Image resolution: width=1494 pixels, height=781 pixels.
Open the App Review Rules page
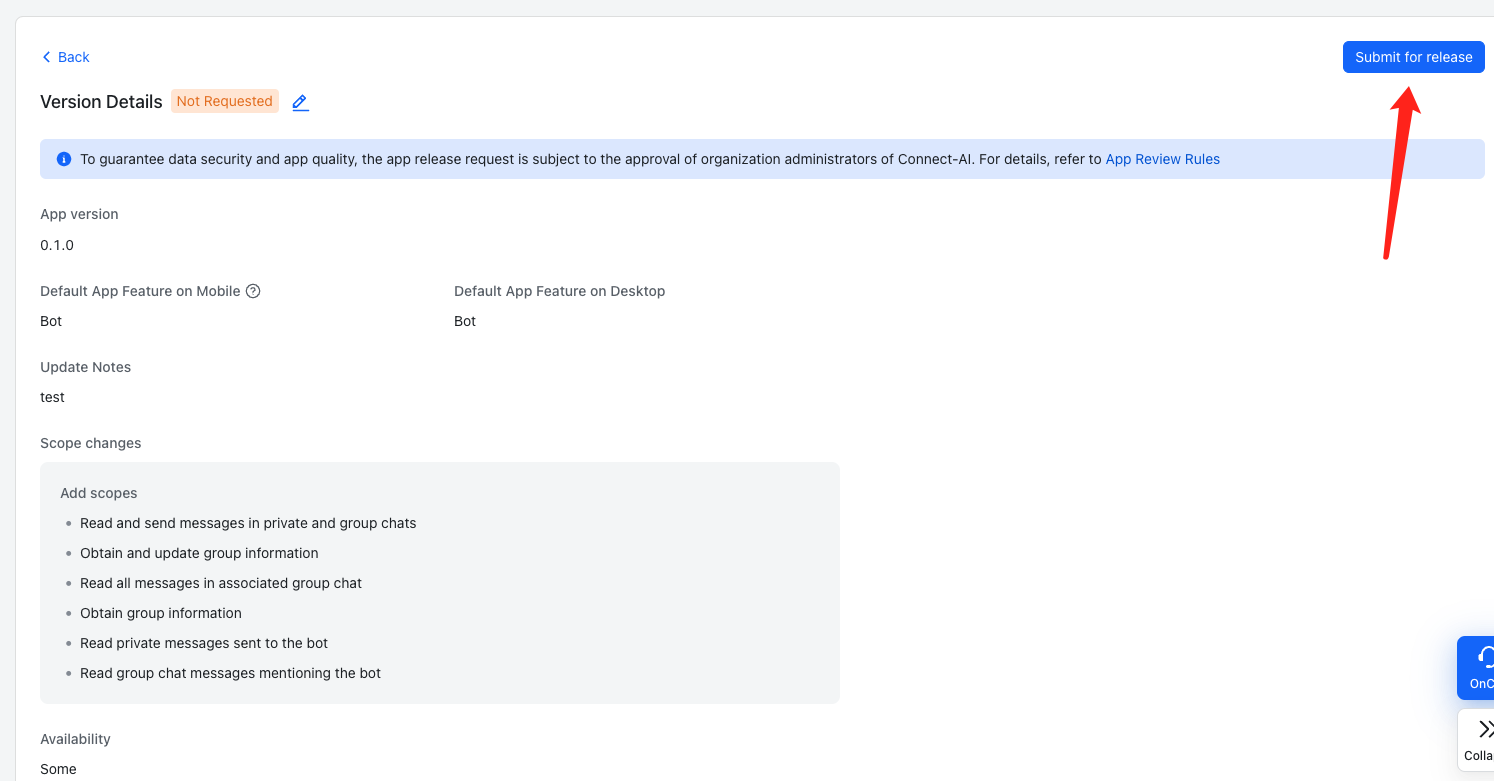(1162, 158)
